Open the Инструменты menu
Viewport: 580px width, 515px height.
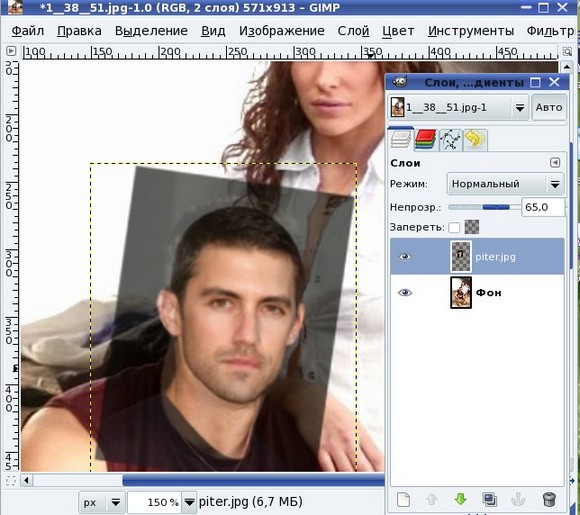click(471, 31)
